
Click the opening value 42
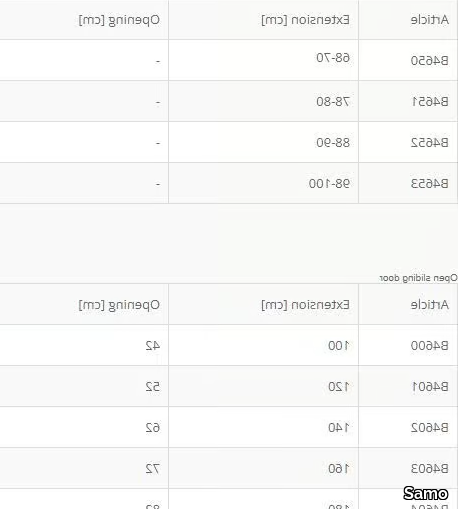click(x=153, y=346)
